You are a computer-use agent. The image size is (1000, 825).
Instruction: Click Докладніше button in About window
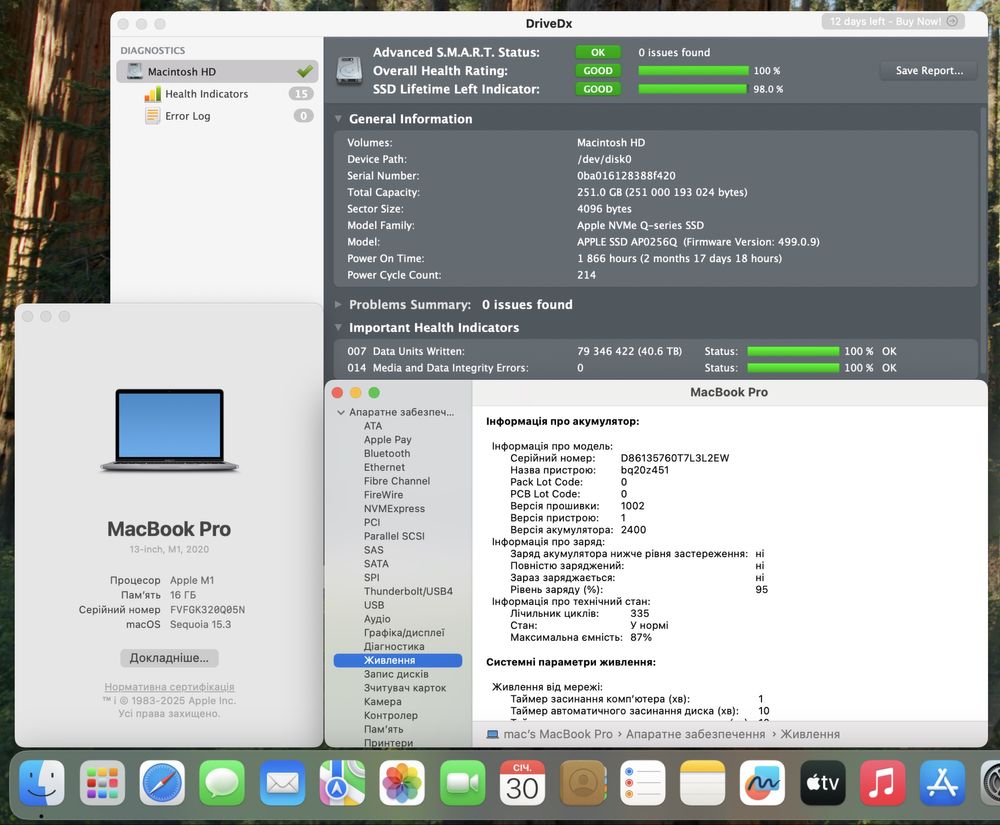(169, 658)
